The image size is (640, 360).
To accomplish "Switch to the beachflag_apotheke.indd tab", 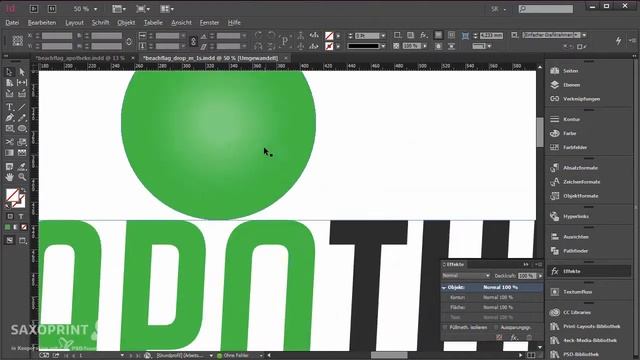I will click(x=80, y=58).
